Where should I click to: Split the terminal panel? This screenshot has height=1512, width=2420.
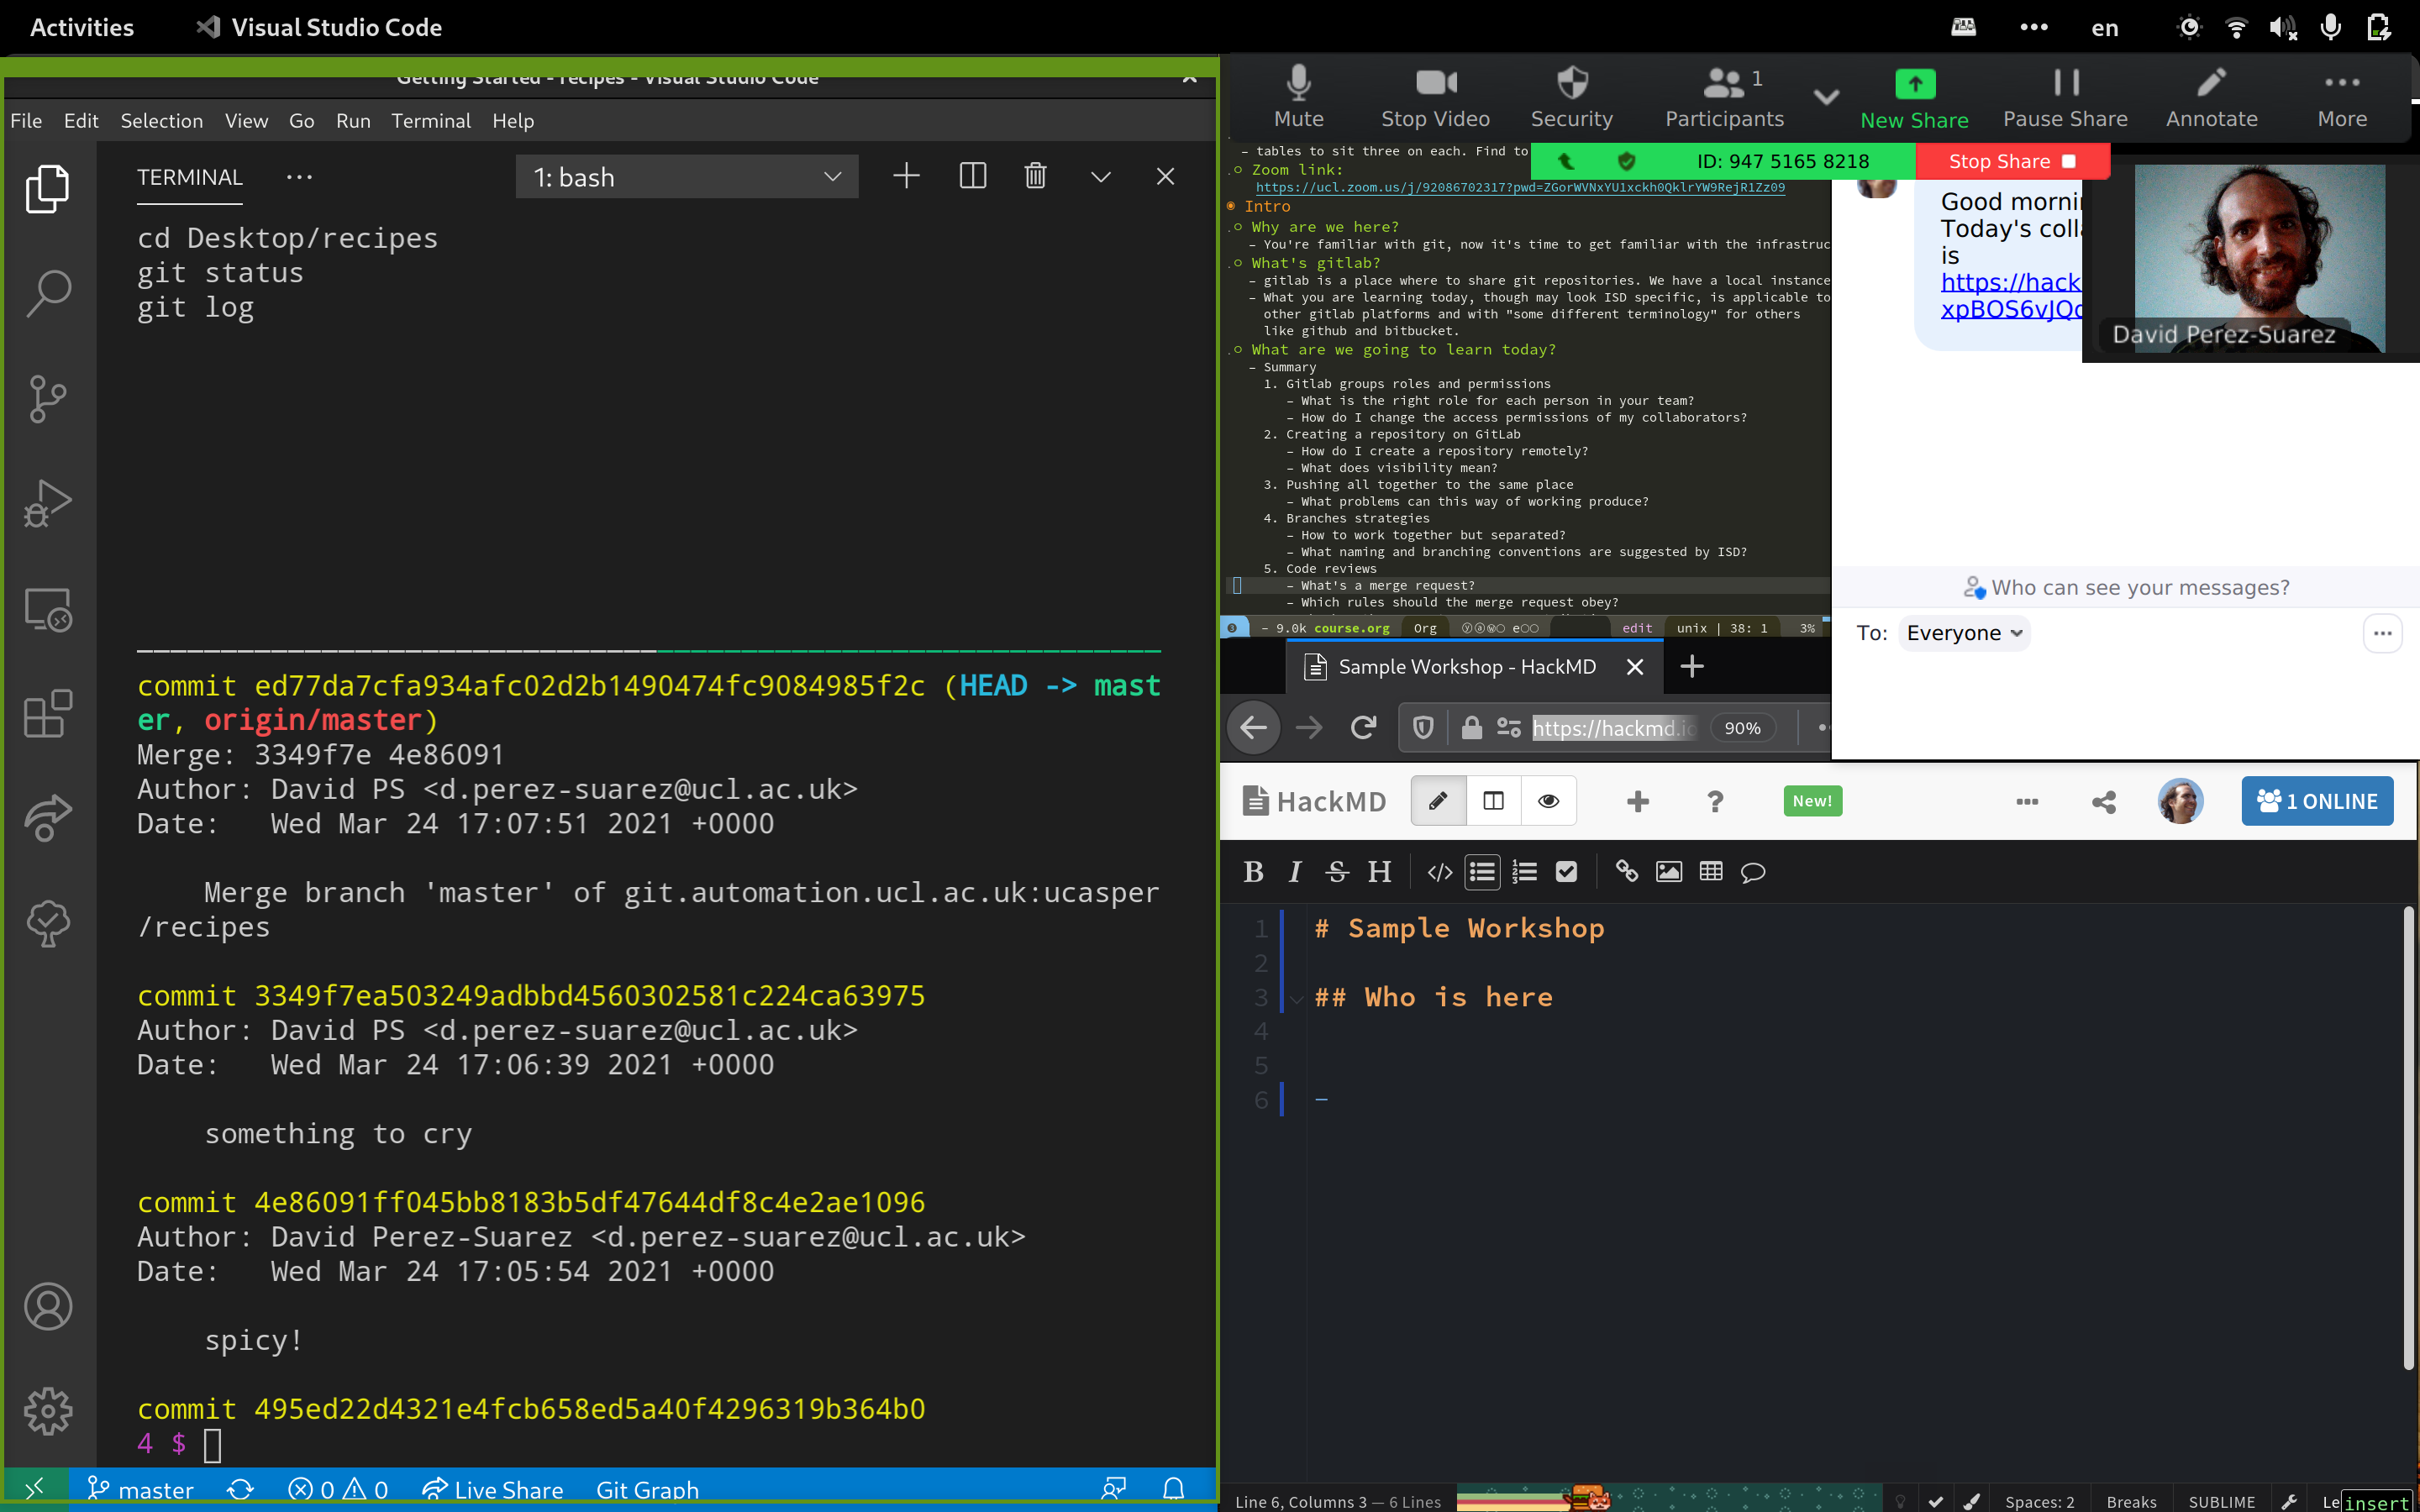(972, 176)
